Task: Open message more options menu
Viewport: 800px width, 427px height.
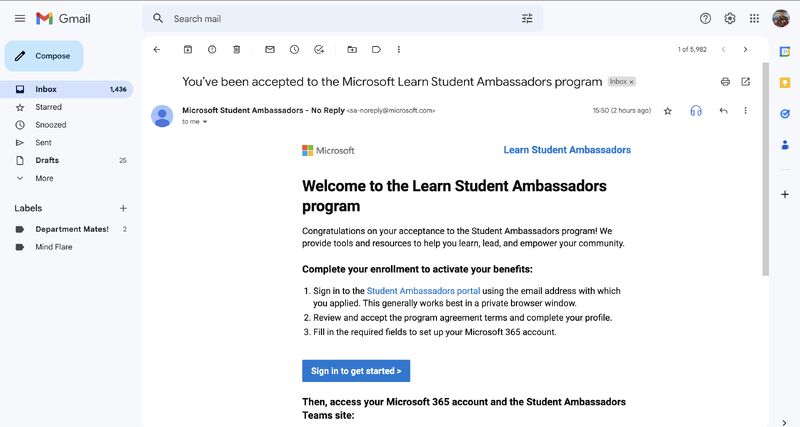Action: [x=745, y=111]
